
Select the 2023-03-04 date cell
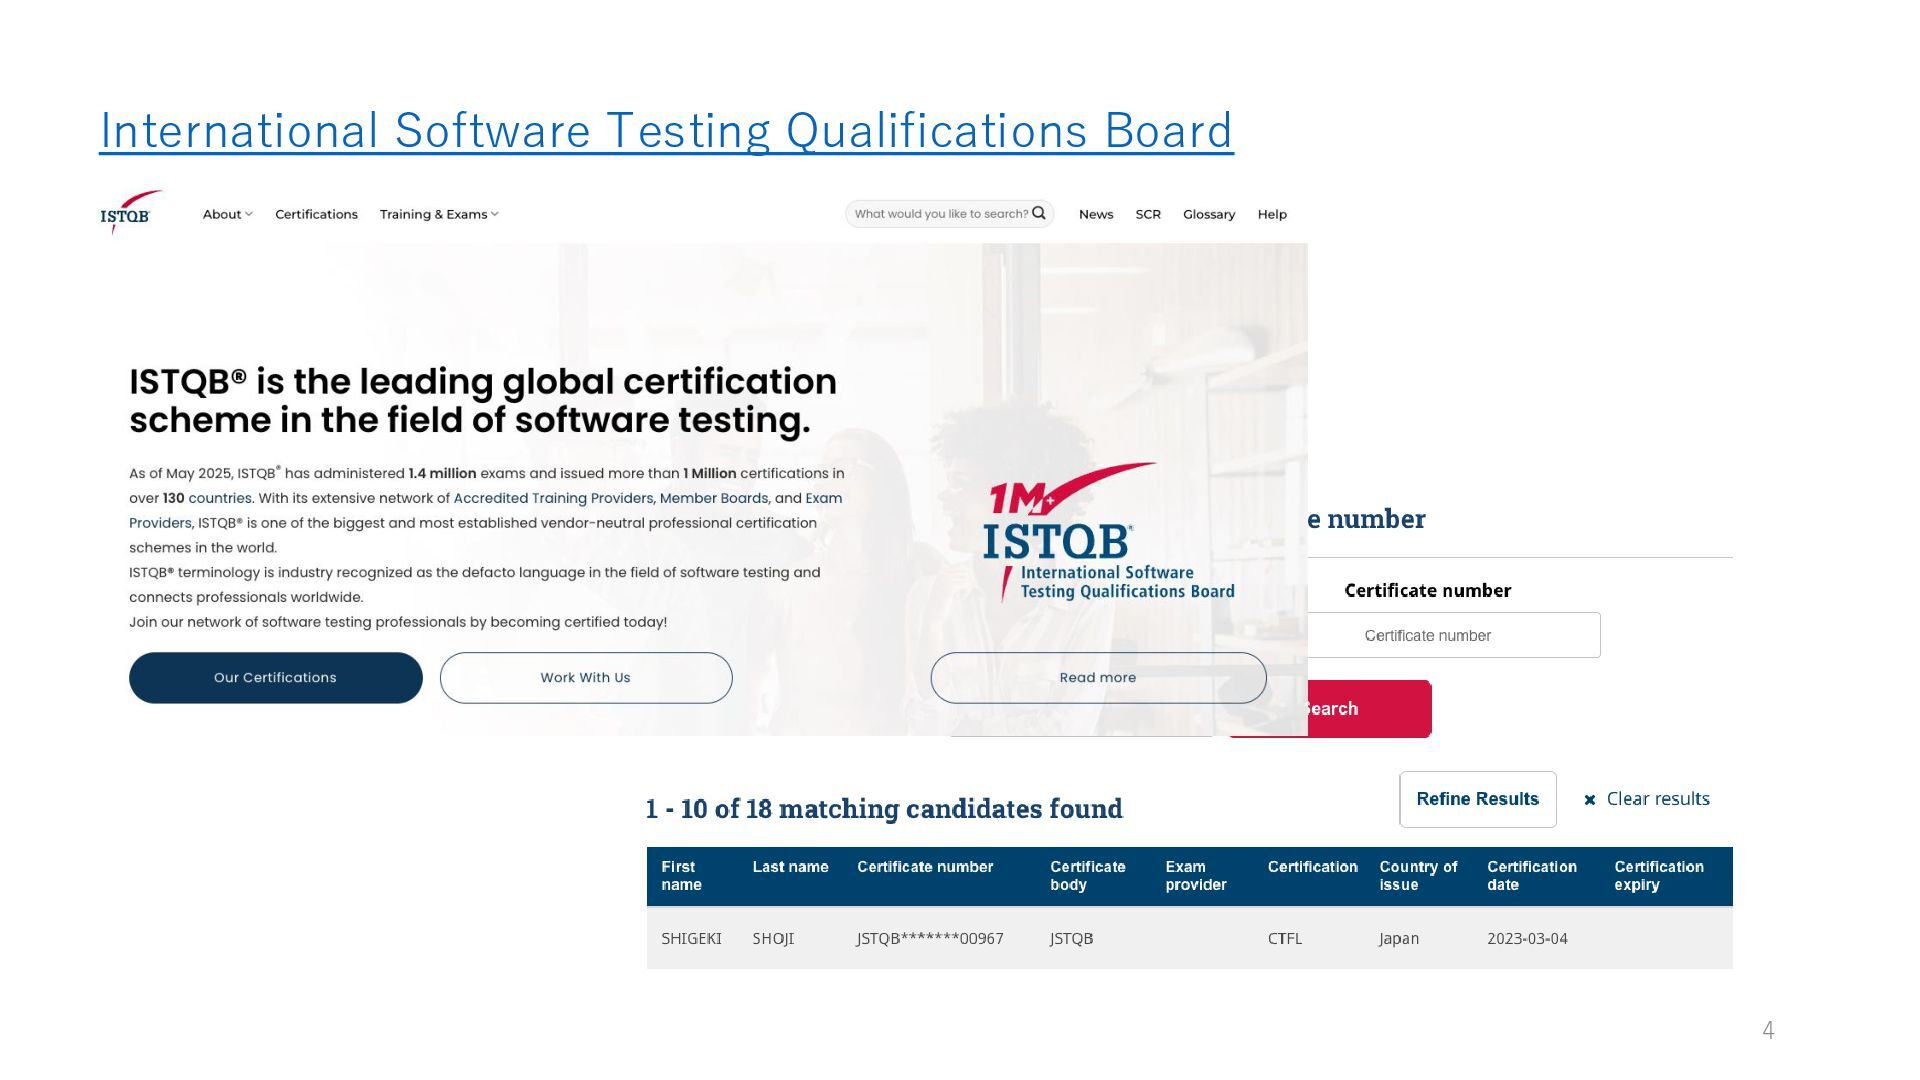(x=1527, y=939)
